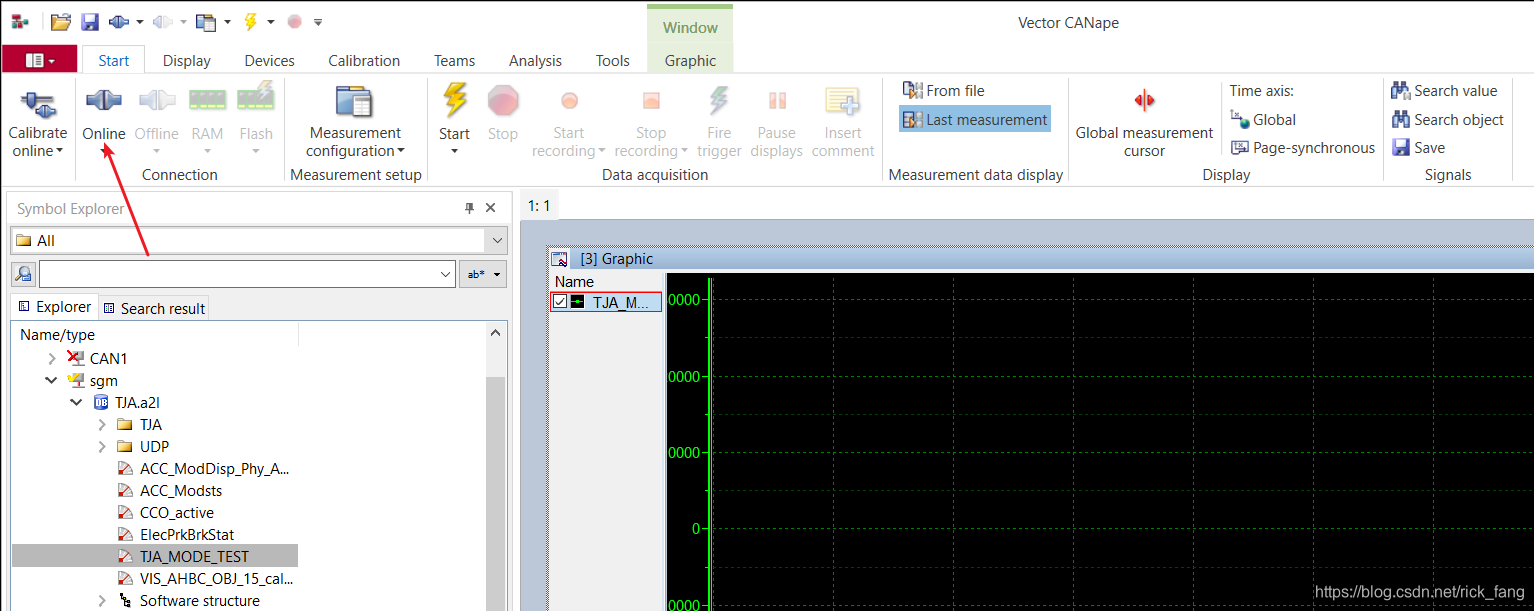This screenshot has width=1534, height=611.
Task: Select TJA_MODE_TEST in the tree
Action: [x=194, y=556]
